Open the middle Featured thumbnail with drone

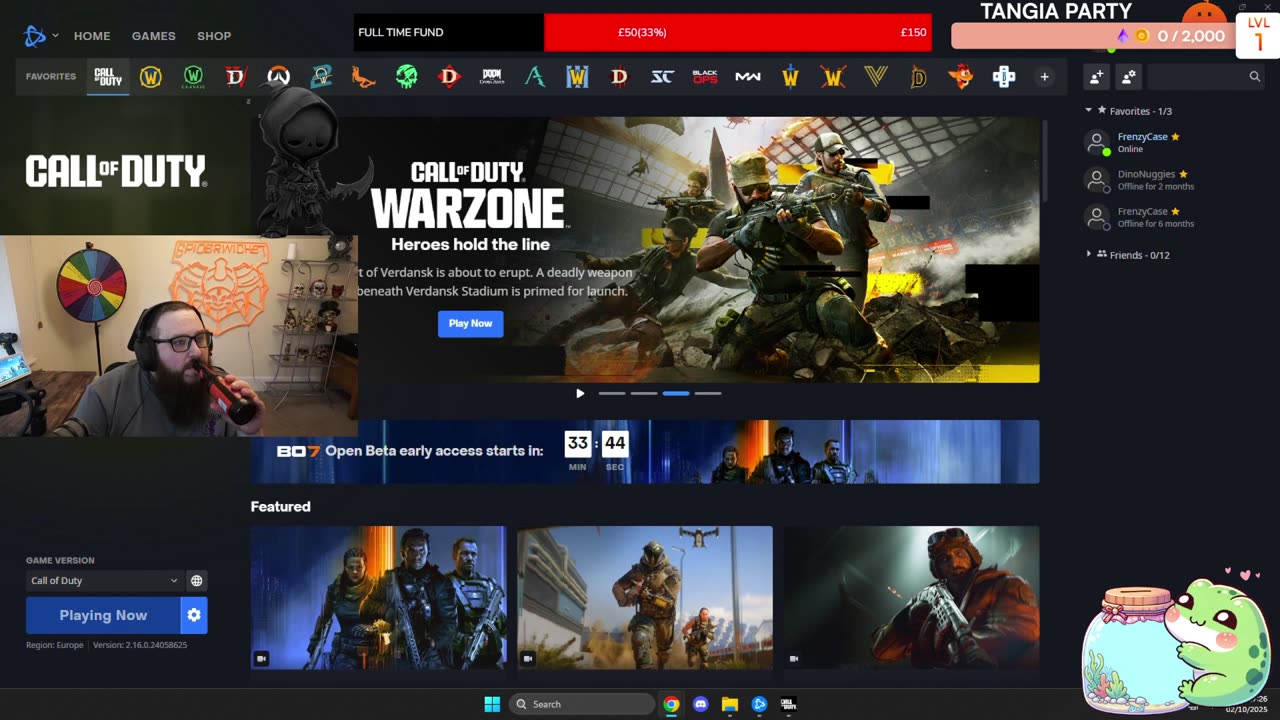tap(645, 598)
